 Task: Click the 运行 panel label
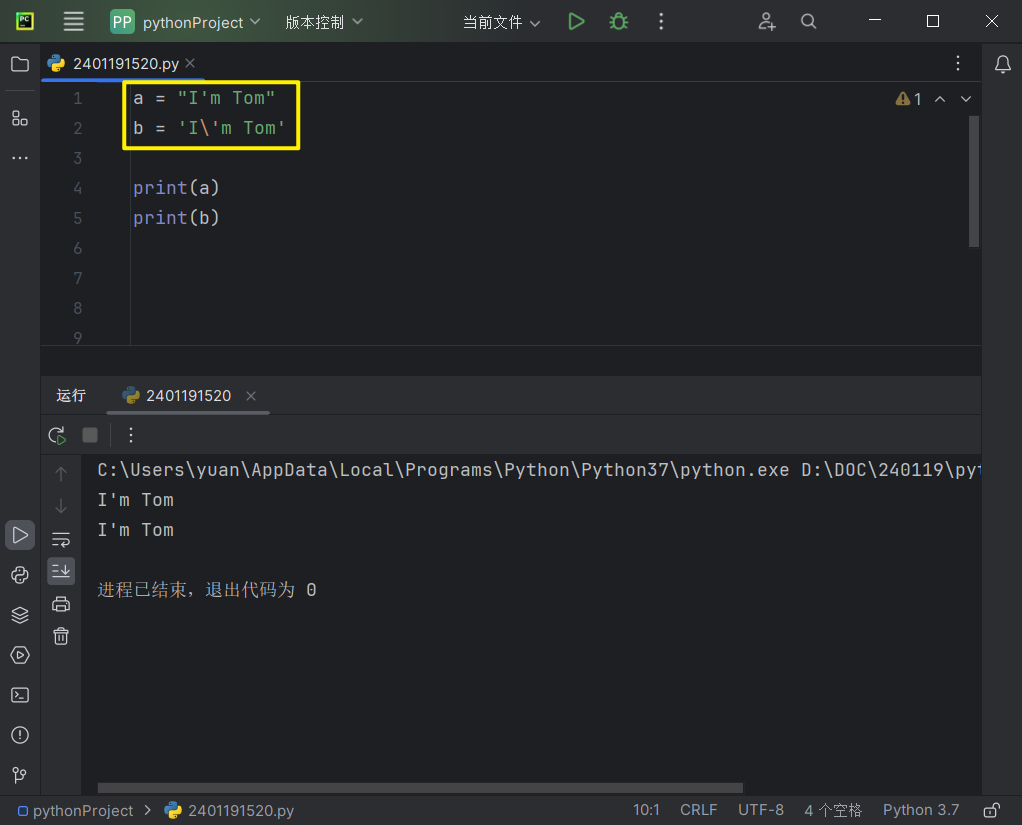(71, 396)
